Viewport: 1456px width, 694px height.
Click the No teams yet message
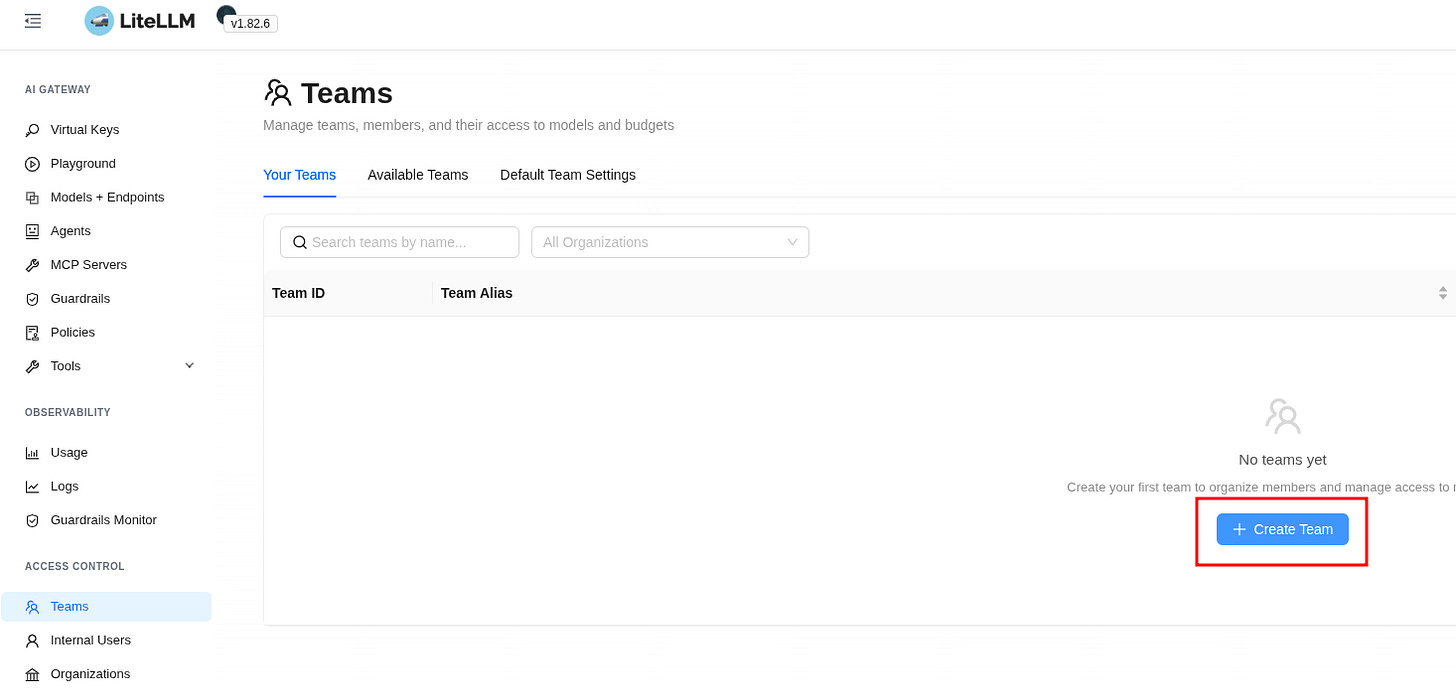click(x=1282, y=460)
